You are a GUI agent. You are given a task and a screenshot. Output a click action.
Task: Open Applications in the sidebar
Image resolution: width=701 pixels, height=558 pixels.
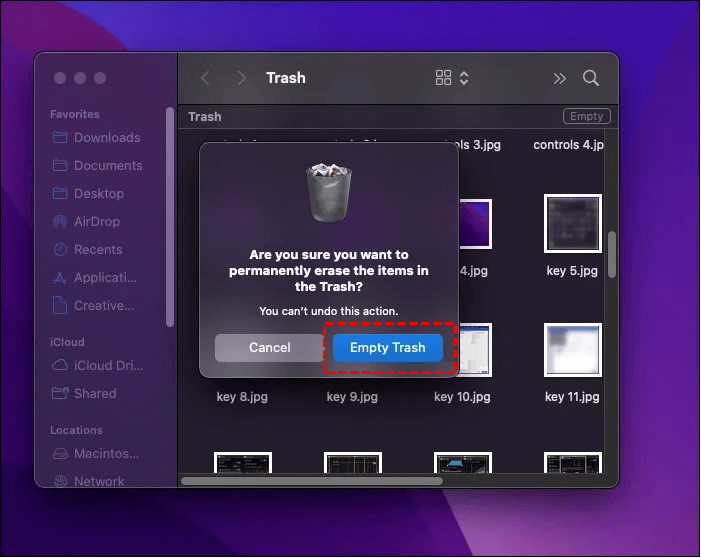(x=103, y=278)
